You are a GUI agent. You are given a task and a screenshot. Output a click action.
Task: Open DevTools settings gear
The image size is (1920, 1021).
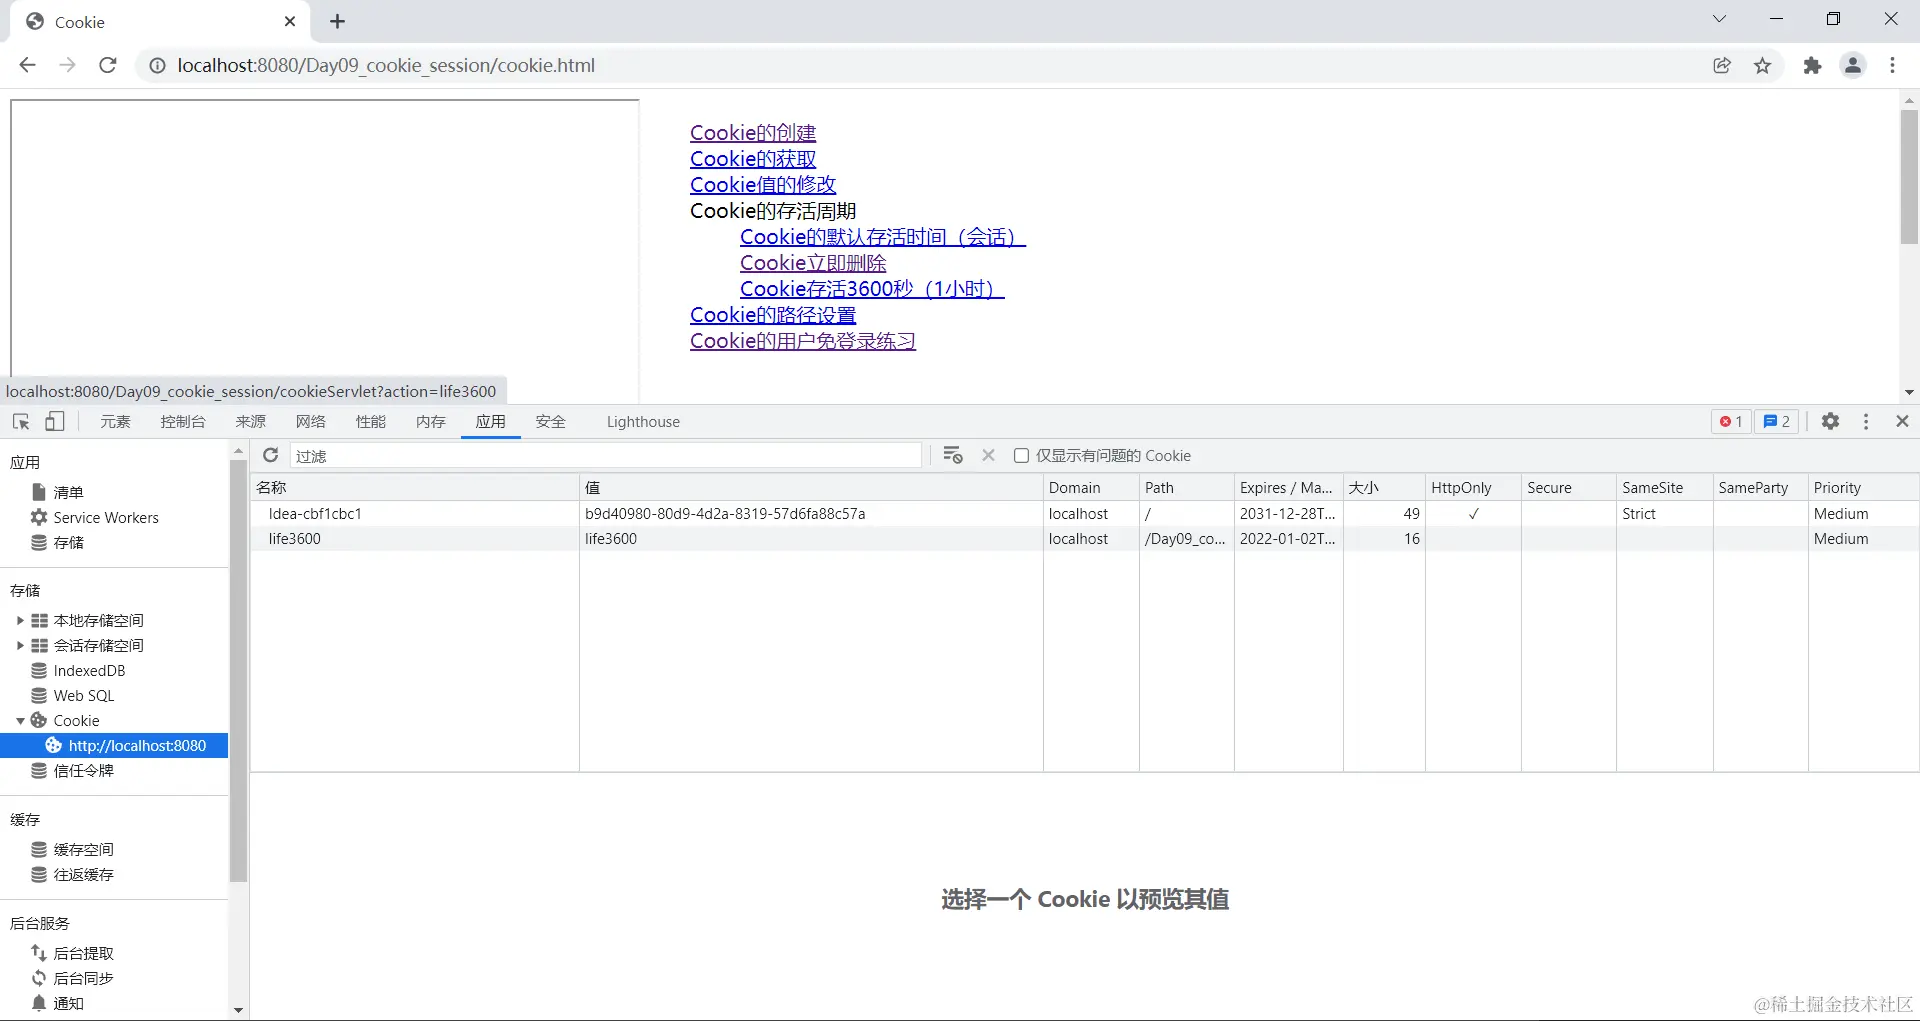(x=1830, y=422)
